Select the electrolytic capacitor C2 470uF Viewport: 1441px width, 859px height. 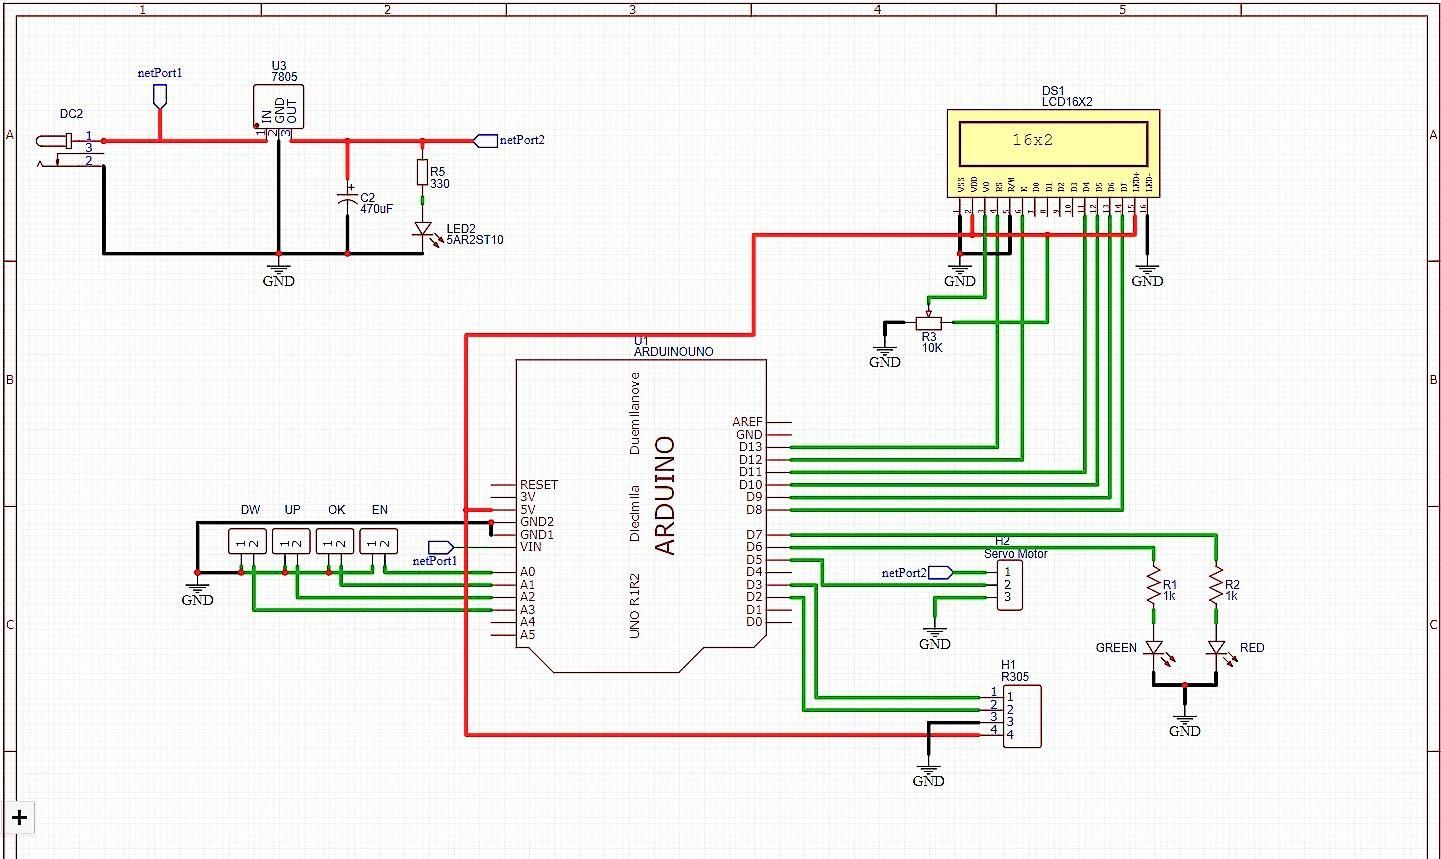(x=347, y=200)
